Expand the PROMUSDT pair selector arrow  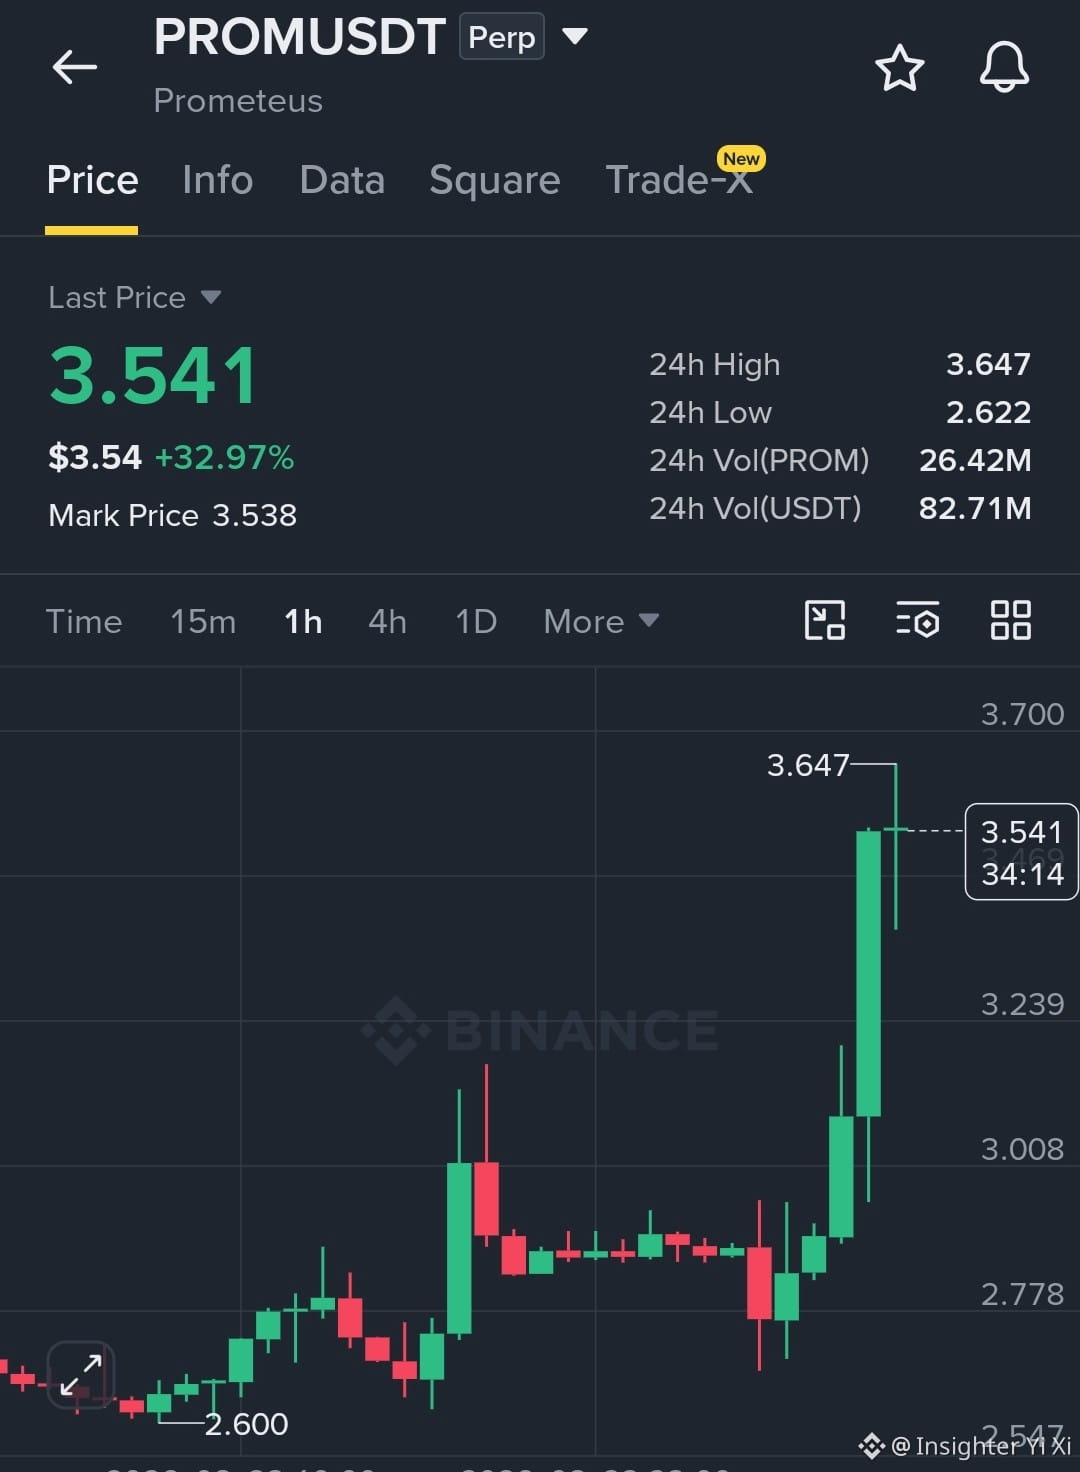[575, 37]
